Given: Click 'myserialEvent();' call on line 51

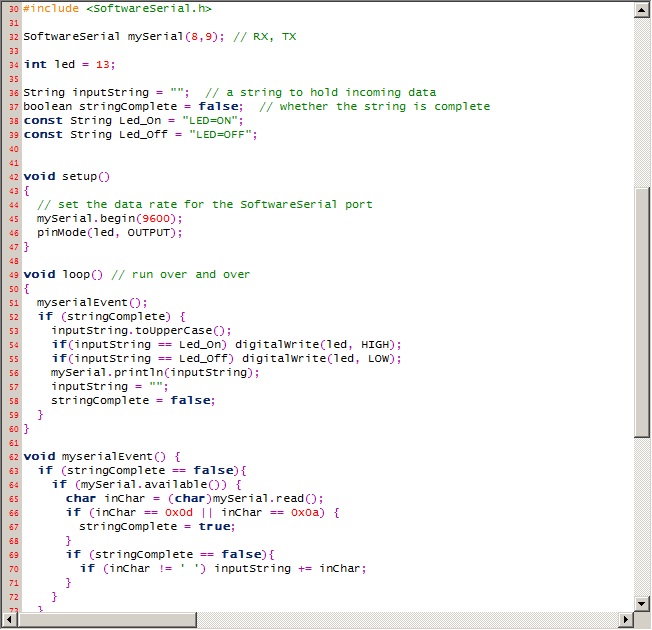Looking at the screenshot, I should tap(92, 303).
